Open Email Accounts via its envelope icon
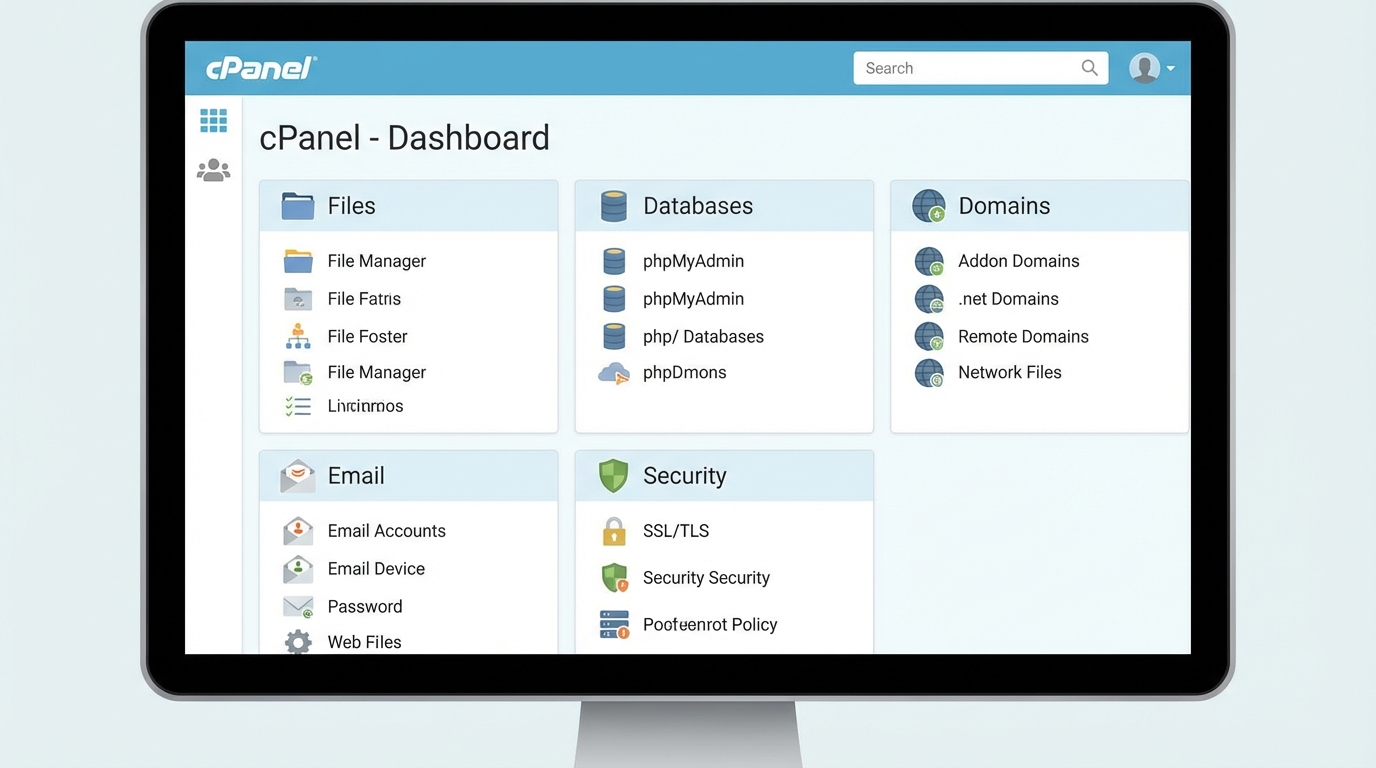 pos(297,530)
